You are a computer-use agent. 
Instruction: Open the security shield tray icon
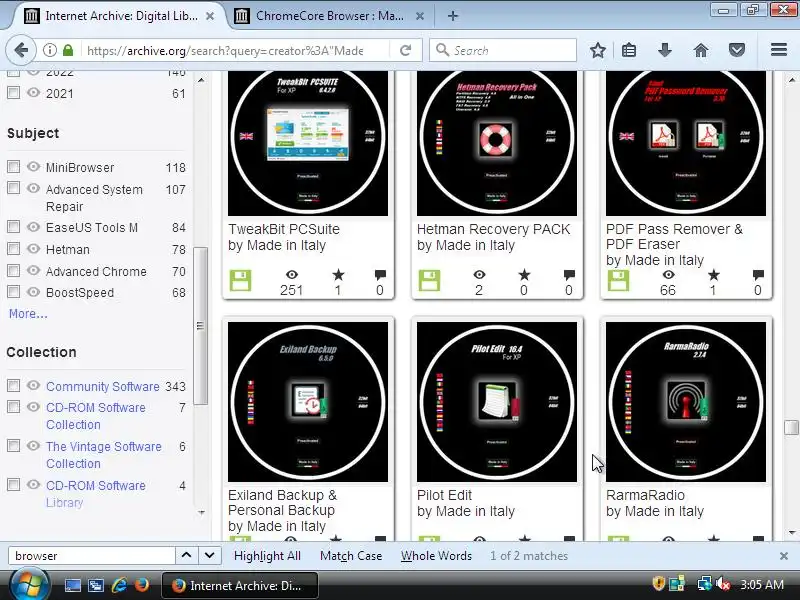pos(659,584)
